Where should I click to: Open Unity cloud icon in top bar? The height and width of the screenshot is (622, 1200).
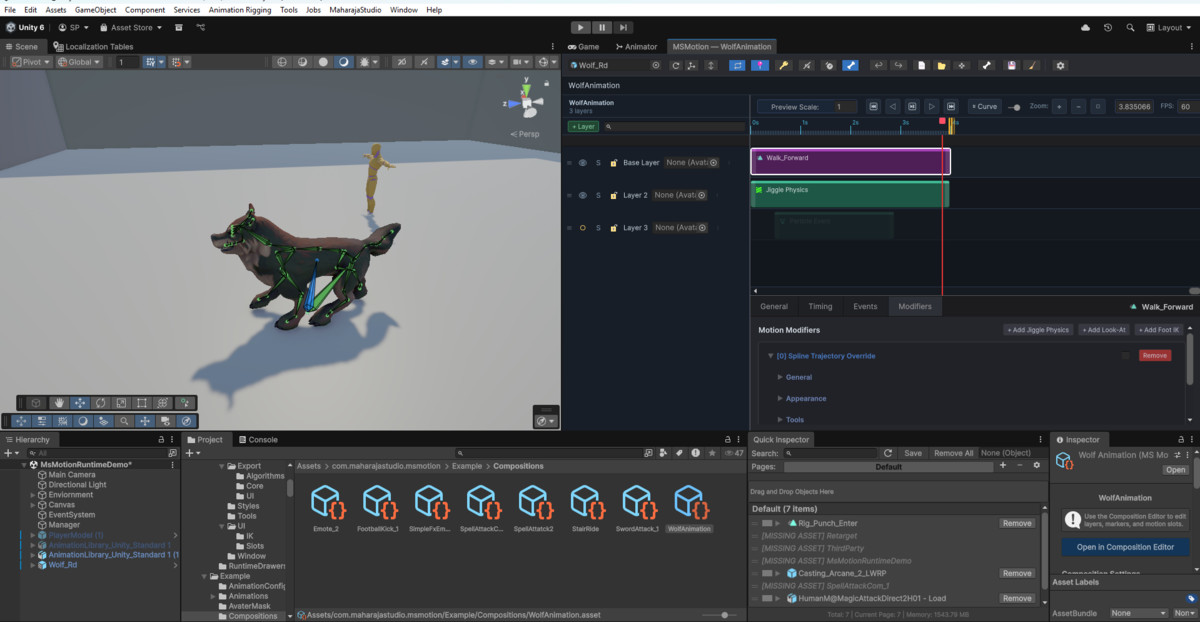1085,28
